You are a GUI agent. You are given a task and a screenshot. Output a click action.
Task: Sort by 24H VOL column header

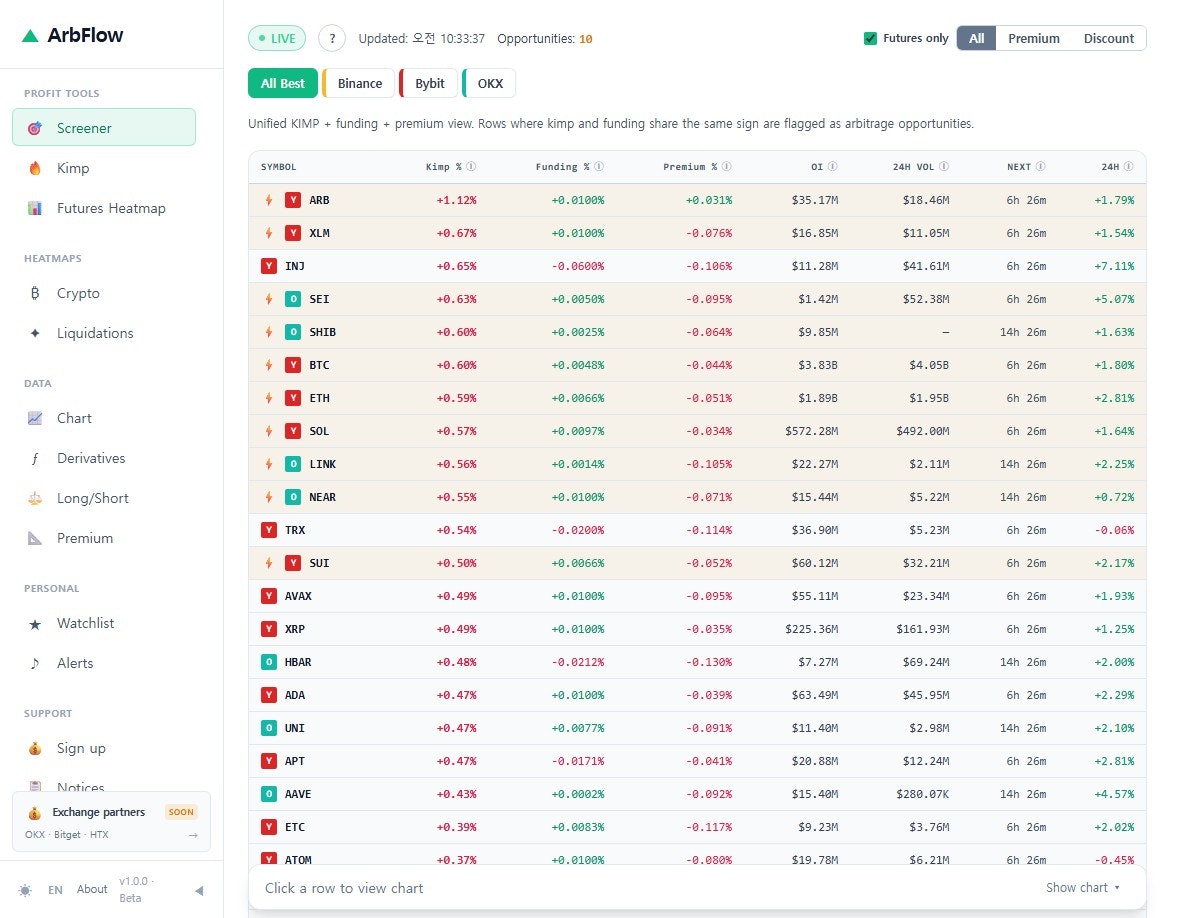point(913,166)
